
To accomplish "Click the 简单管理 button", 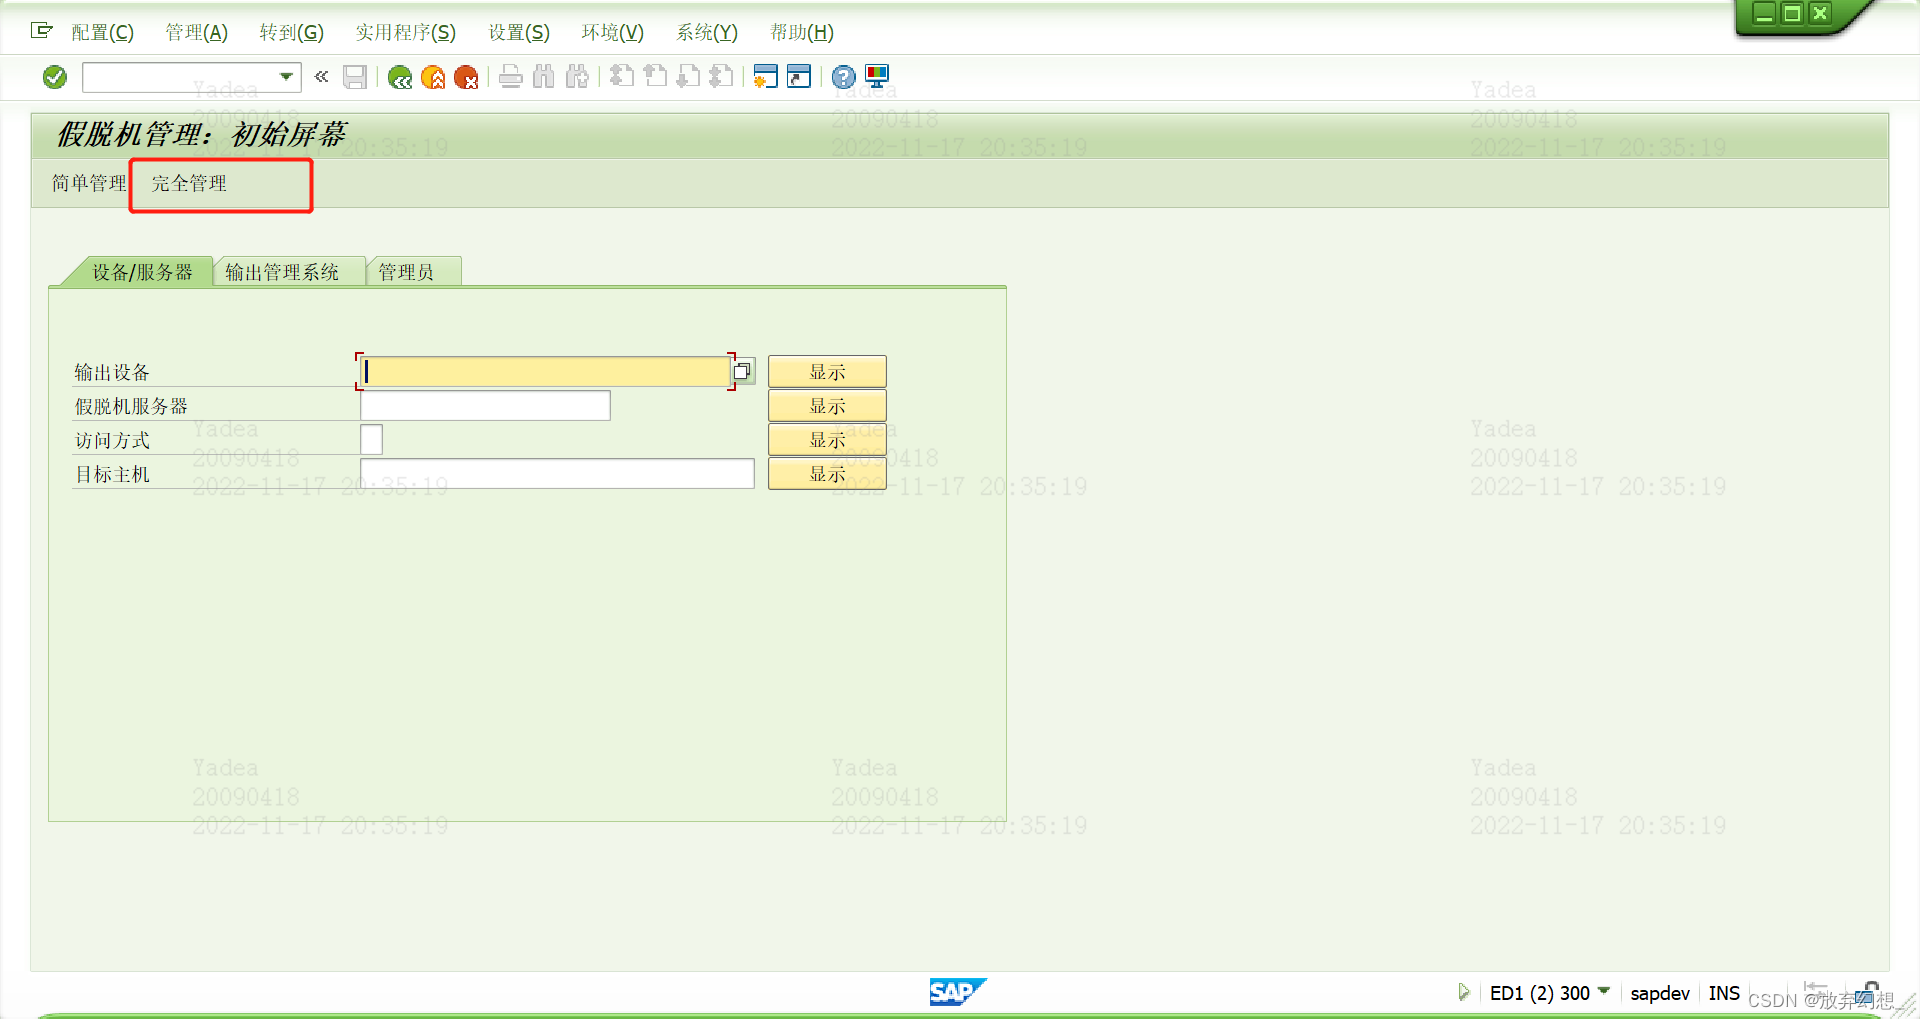I will coord(89,183).
